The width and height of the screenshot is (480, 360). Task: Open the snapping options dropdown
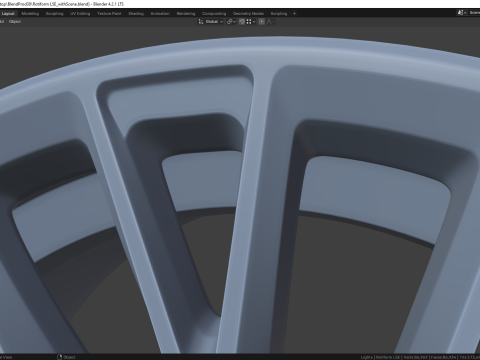251,22
